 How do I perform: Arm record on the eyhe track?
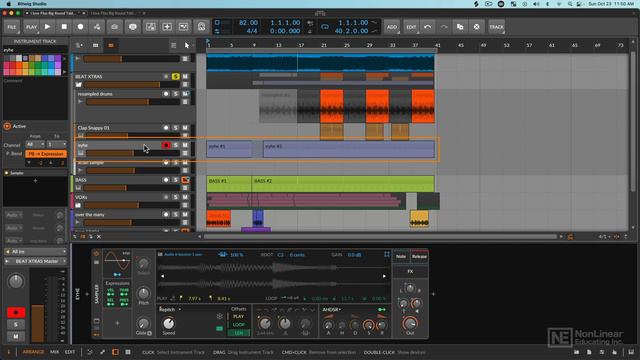(166, 145)
